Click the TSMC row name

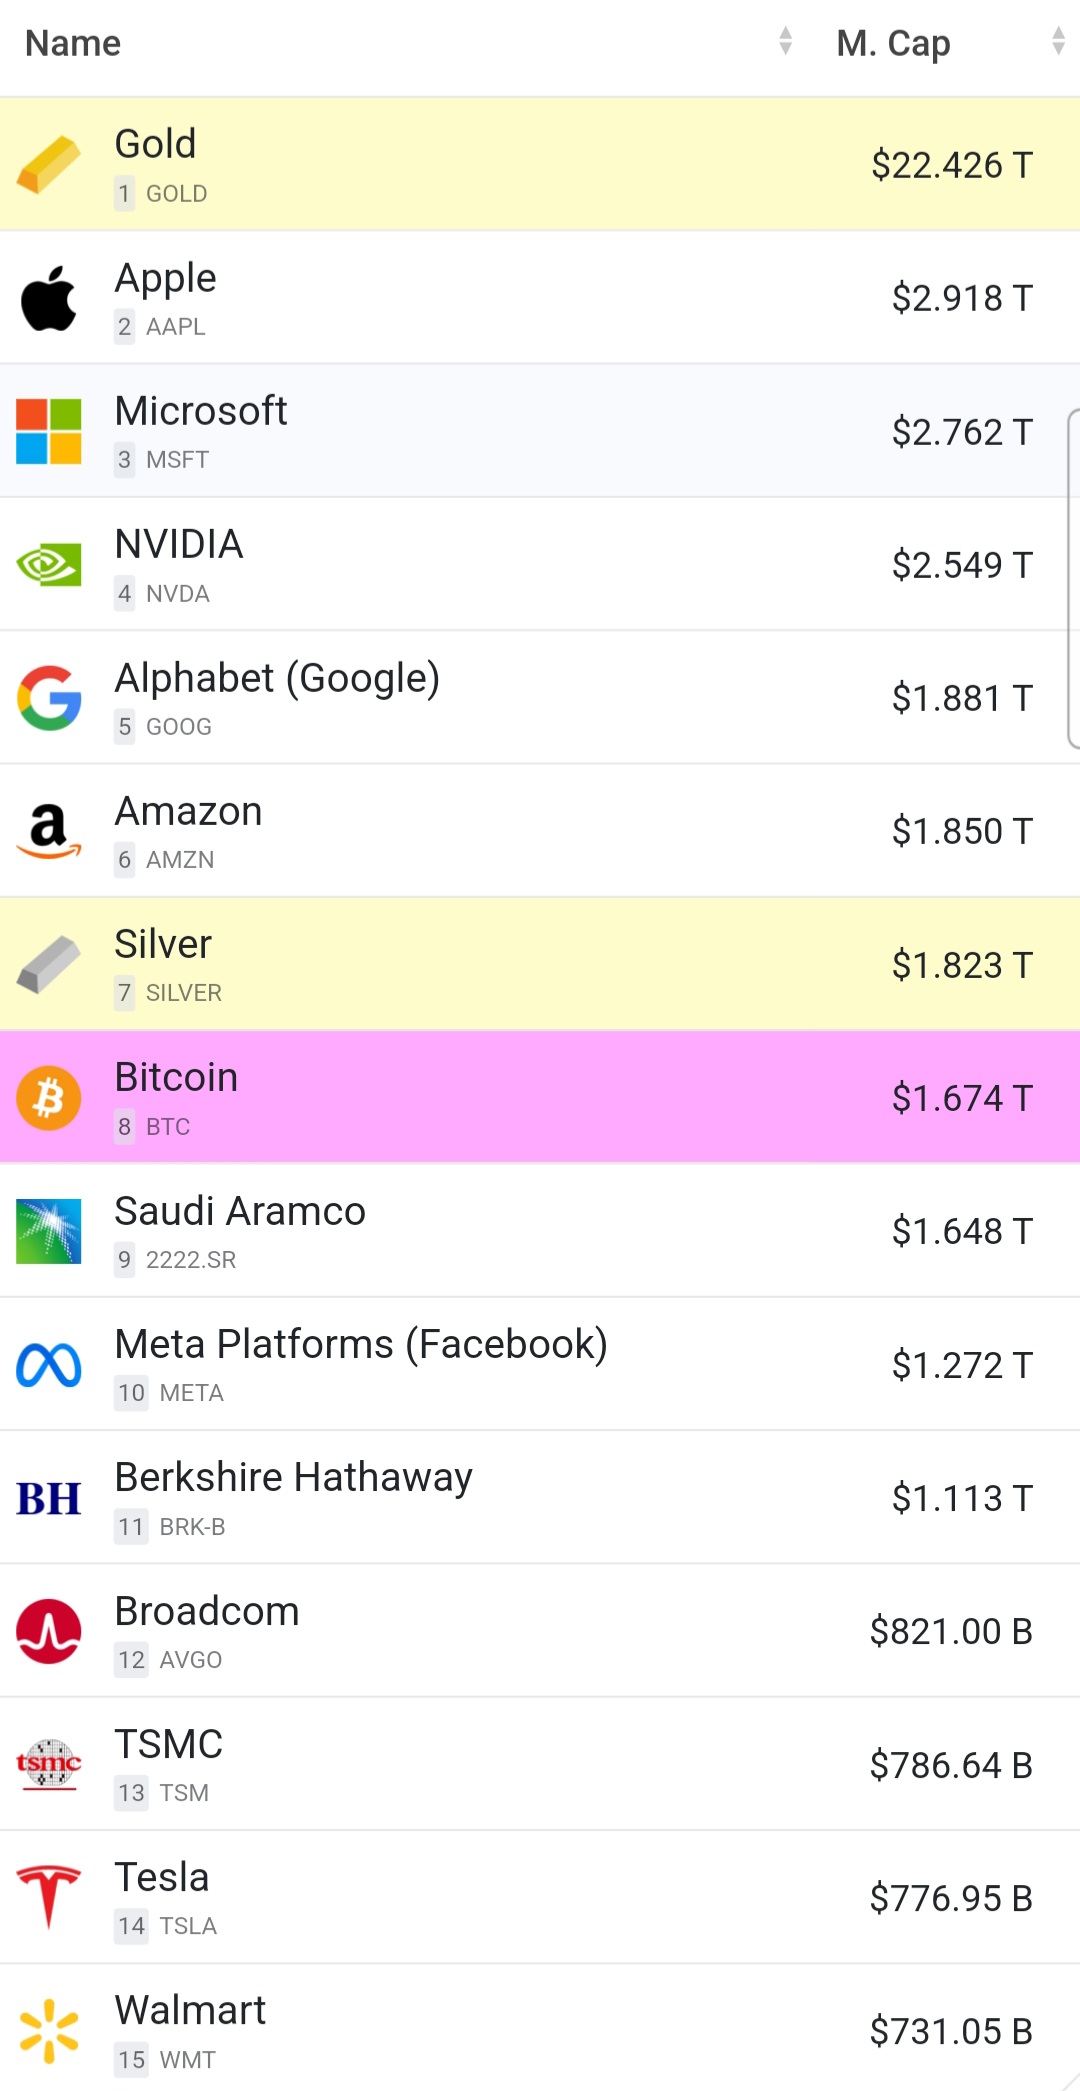pos(168,1744)
